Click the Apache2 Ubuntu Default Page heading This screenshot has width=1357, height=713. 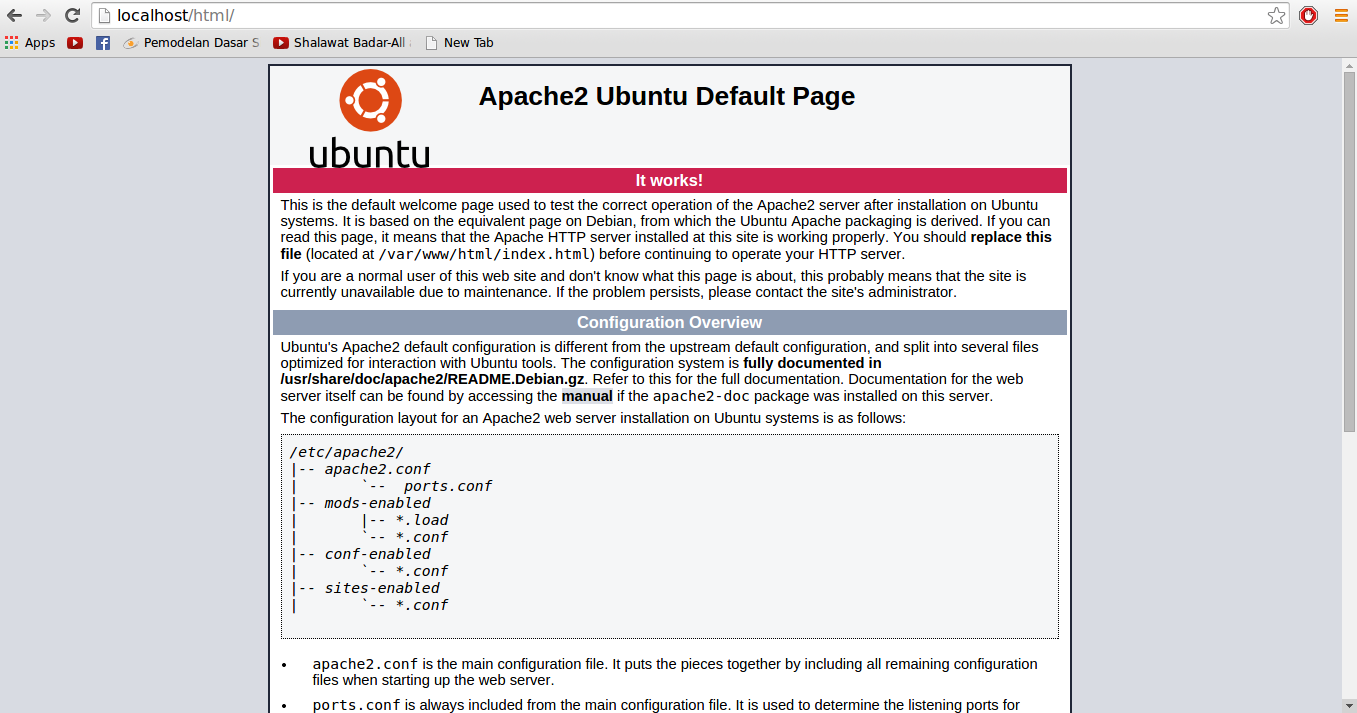(667, 96)
